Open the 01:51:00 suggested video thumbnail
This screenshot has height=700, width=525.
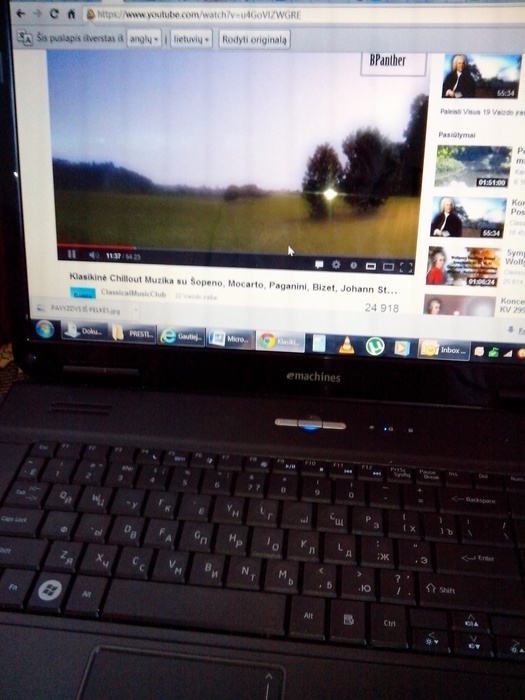point(473,166)
